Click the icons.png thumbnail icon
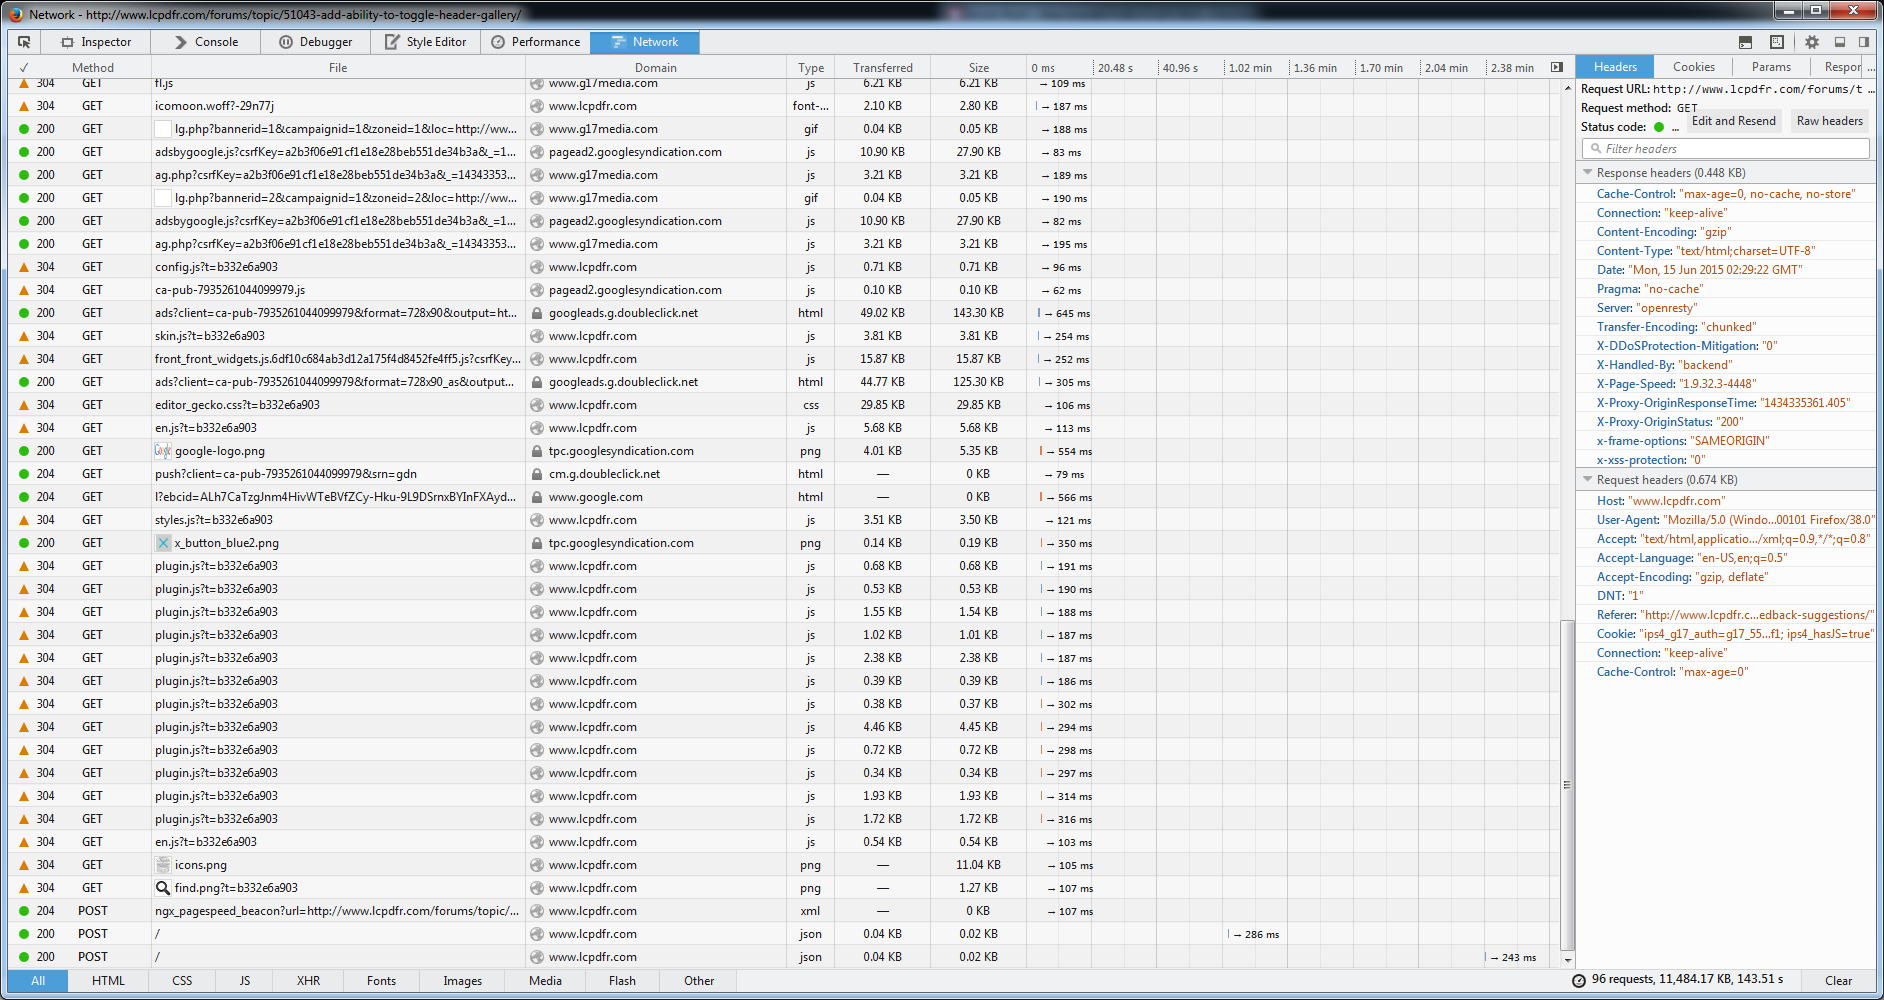The width and height of the screenshot is (1884, 1000). (163, 865)
